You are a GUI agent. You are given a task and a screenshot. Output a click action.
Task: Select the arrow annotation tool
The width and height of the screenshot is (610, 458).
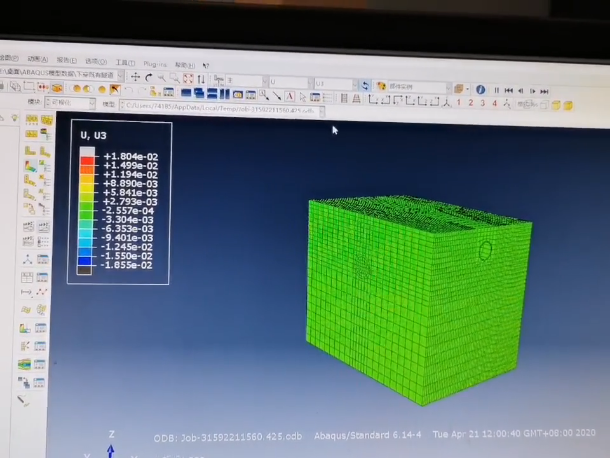(x=277, y=96)
